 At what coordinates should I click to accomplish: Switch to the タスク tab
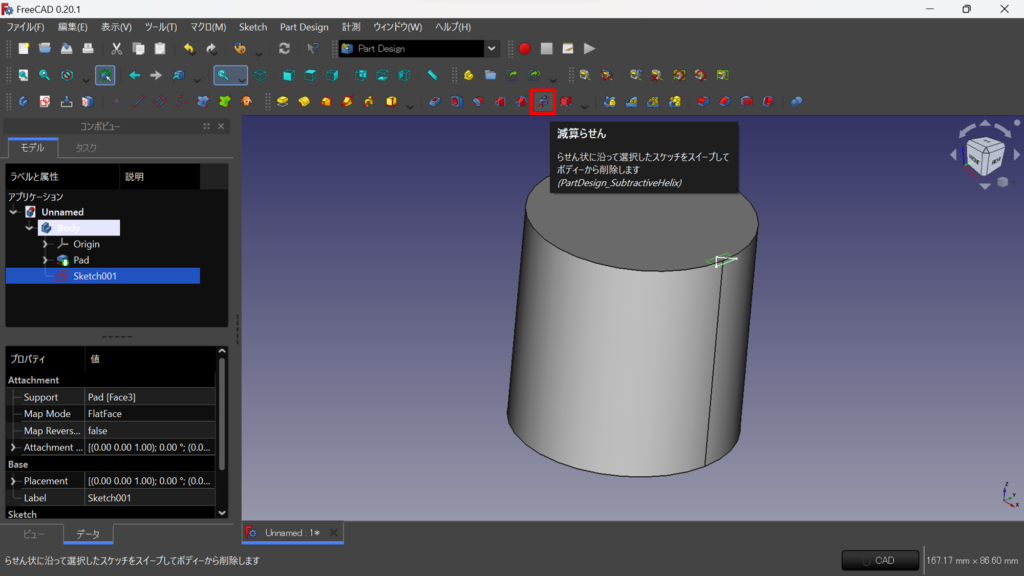(86, 148)
